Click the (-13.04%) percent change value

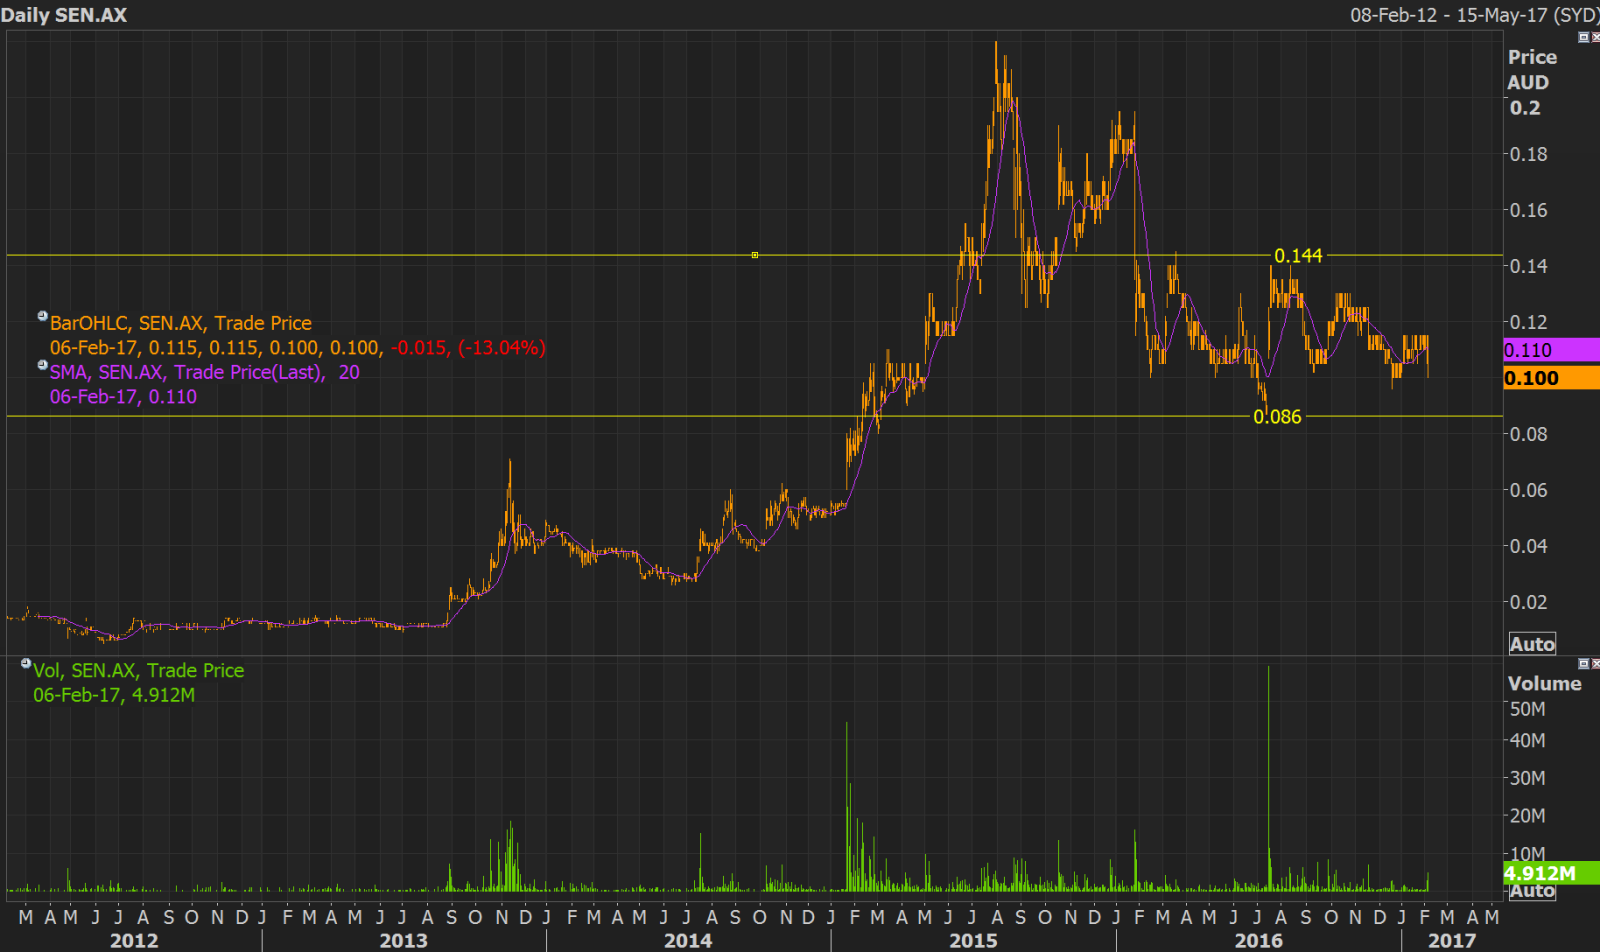[502, 348]
